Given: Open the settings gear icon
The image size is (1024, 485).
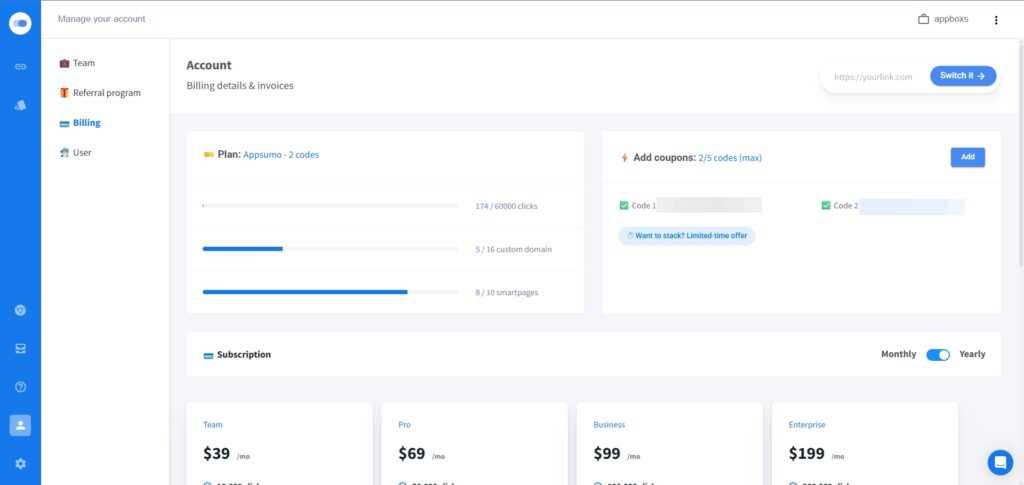Looking at the screenshot, I should (20, 464).
